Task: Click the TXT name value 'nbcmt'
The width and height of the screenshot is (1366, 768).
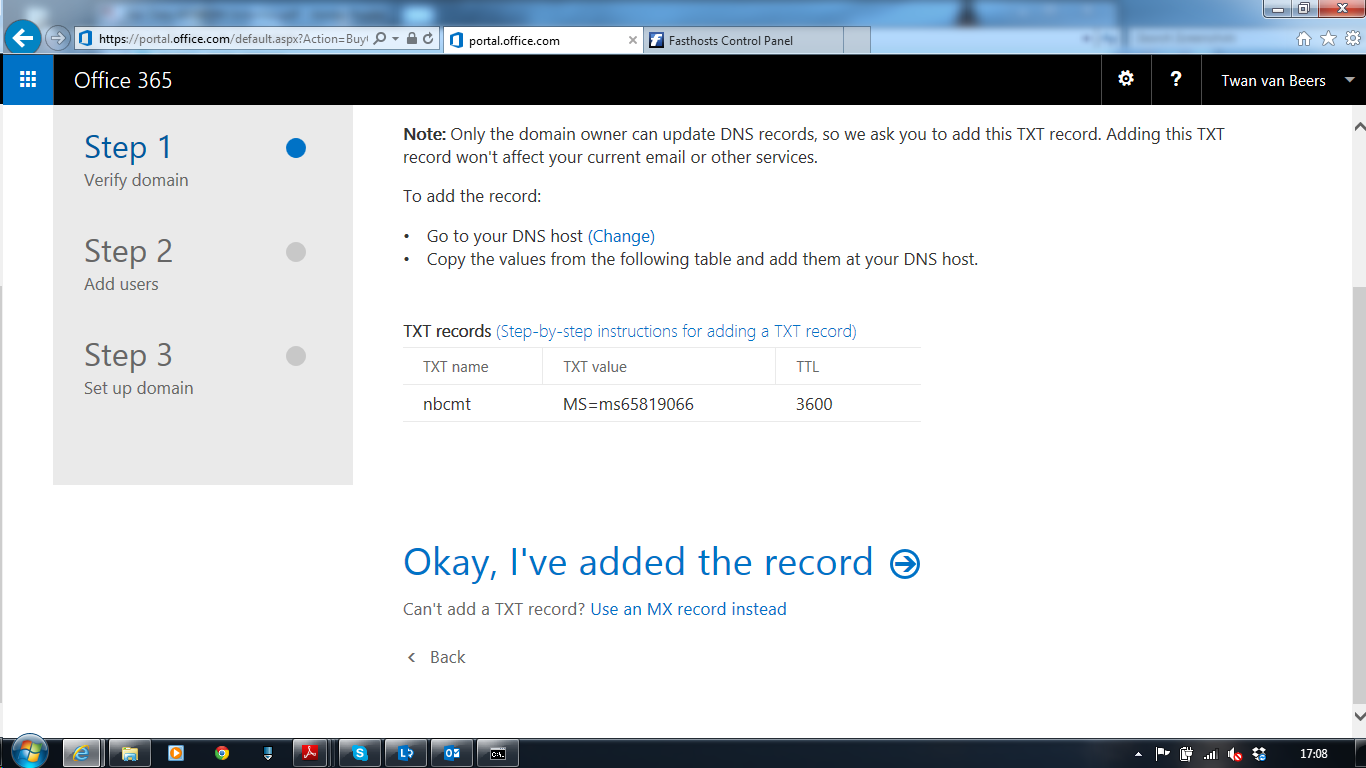Action: pyautogui.click(x=447, y=404)
